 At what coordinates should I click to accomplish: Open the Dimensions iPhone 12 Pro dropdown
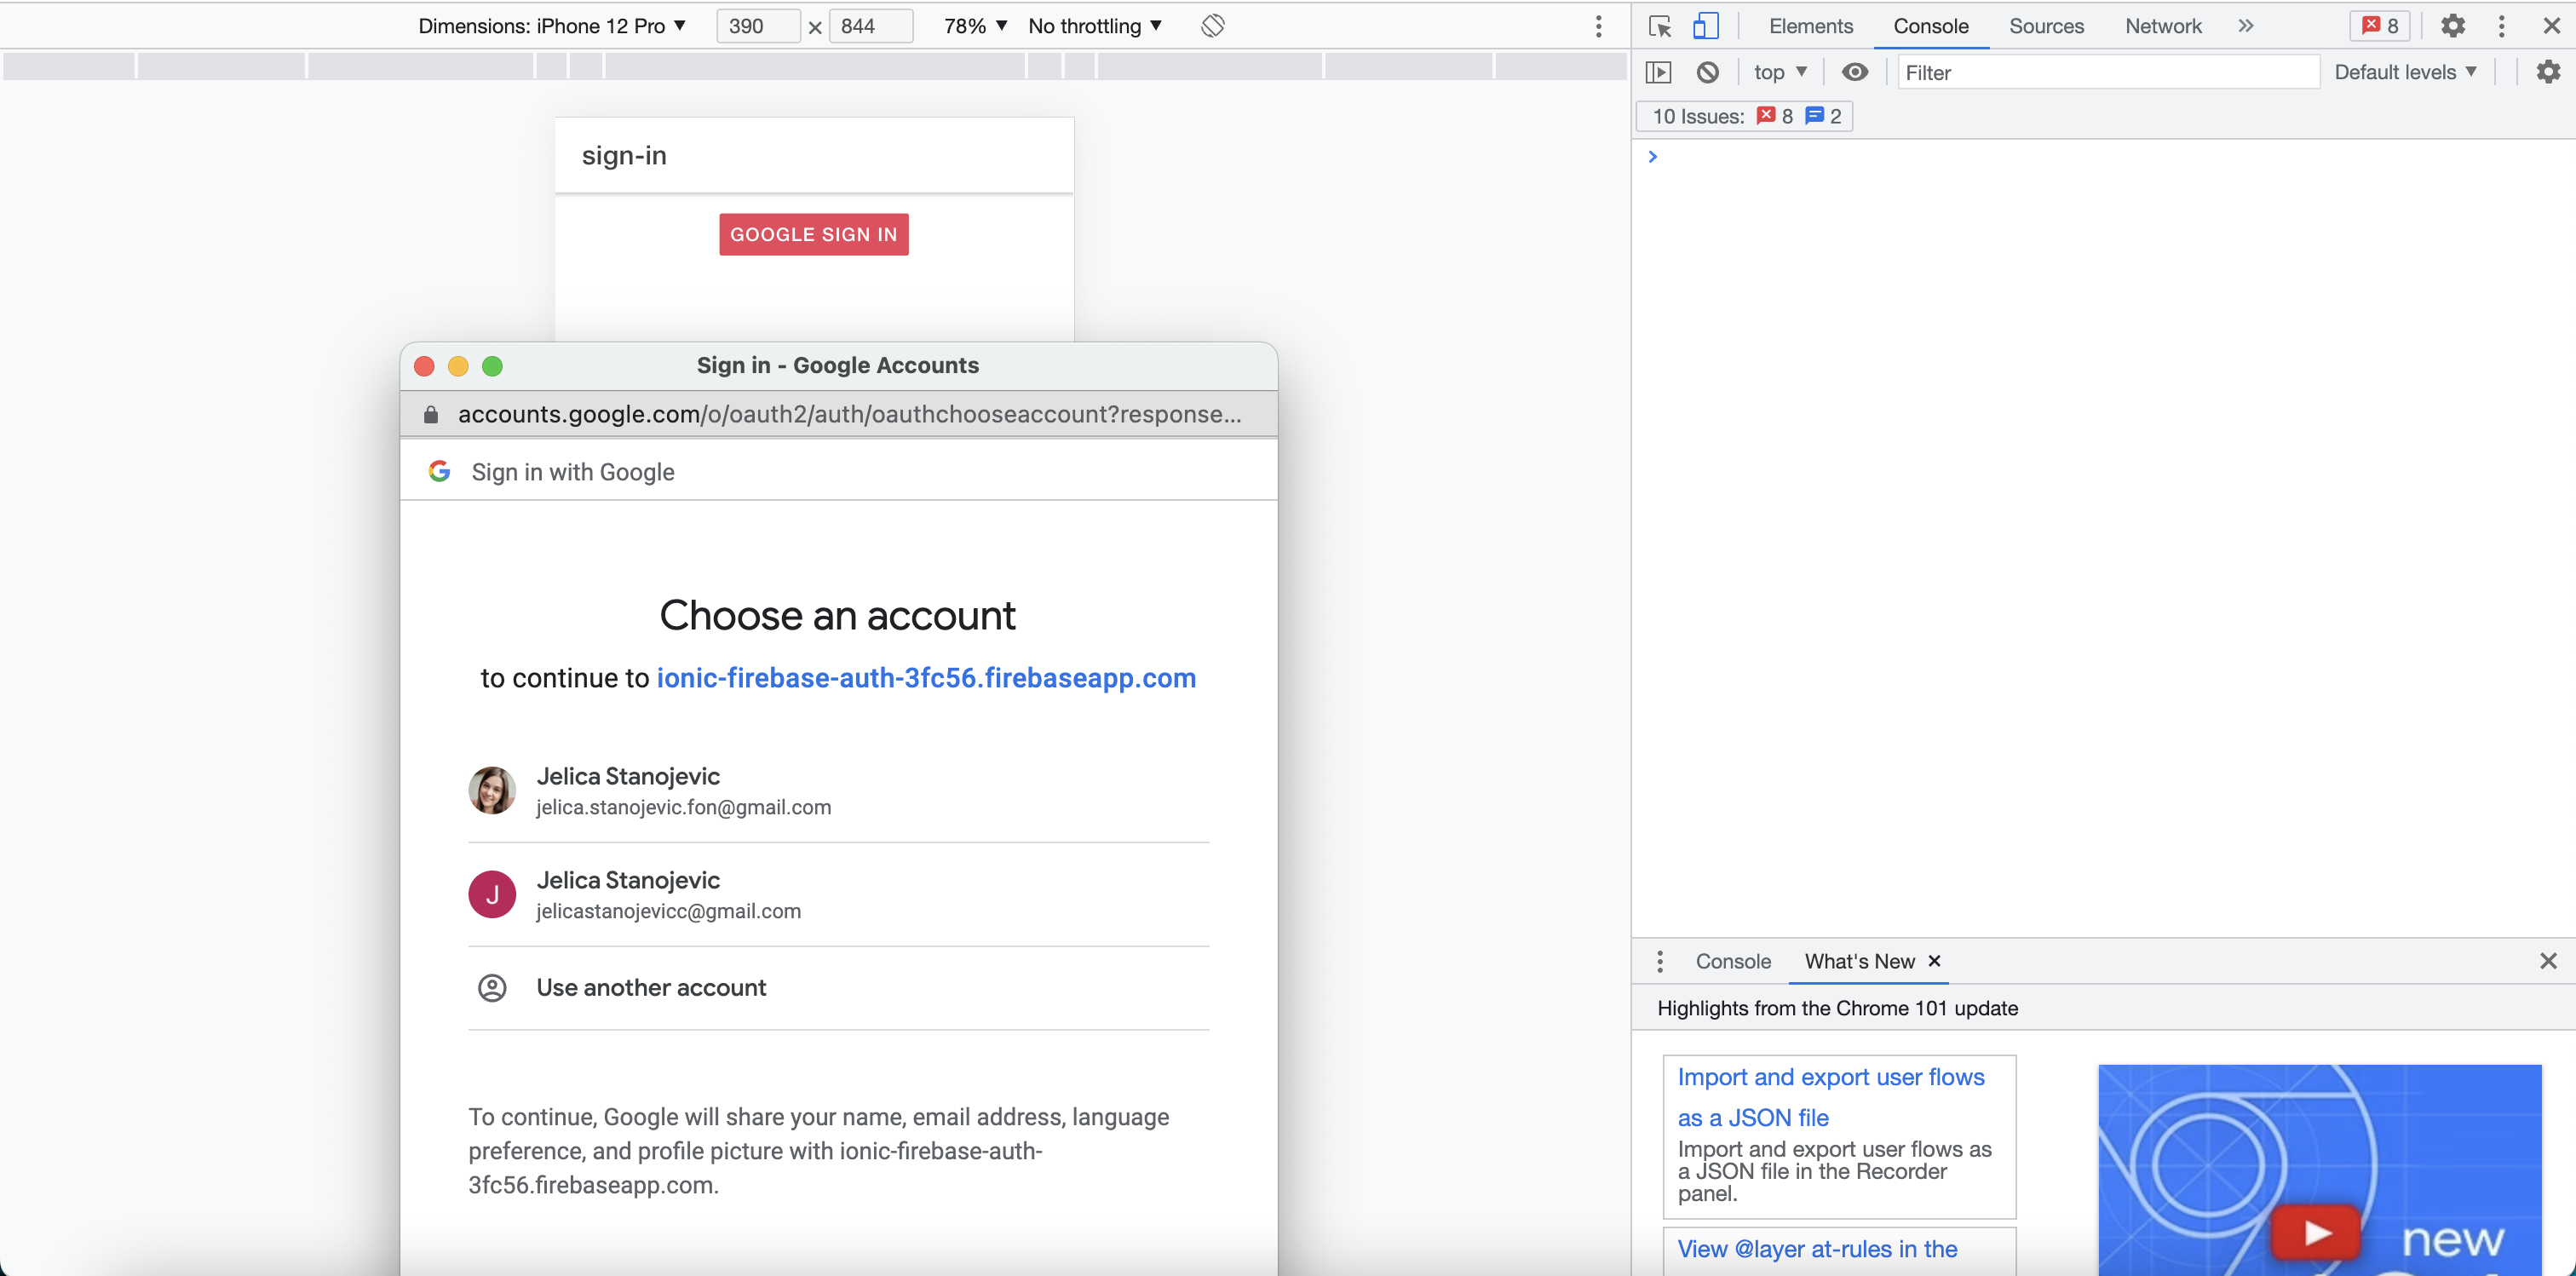[x=552, y=26]
